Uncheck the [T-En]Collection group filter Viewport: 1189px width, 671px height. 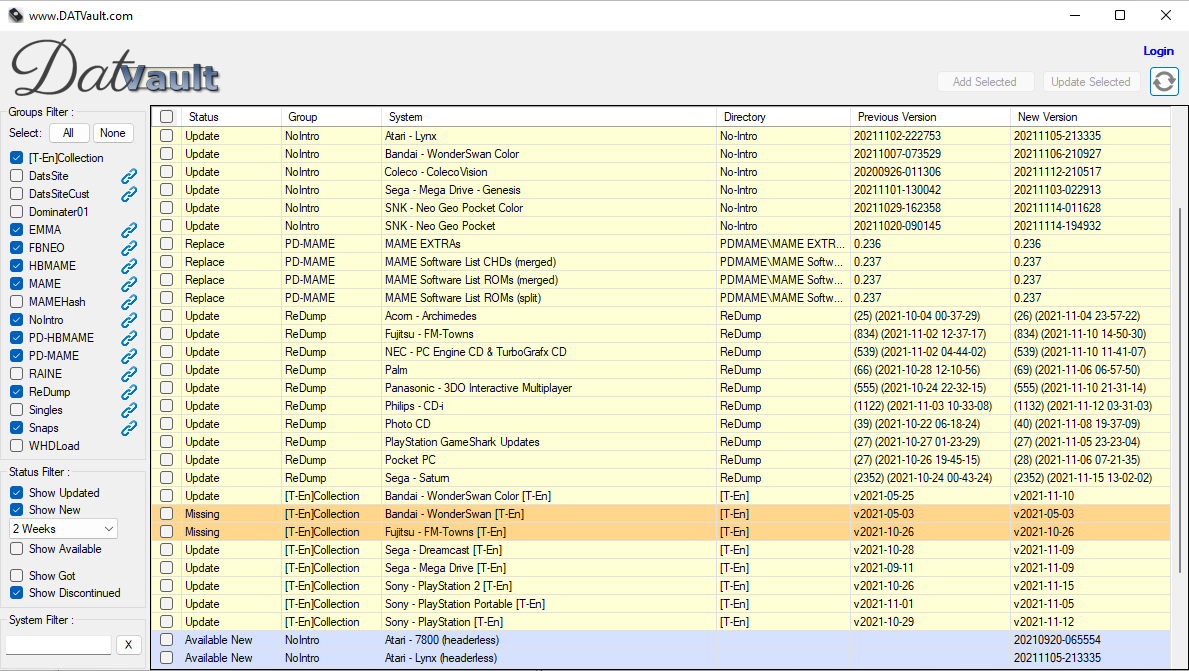17,158
